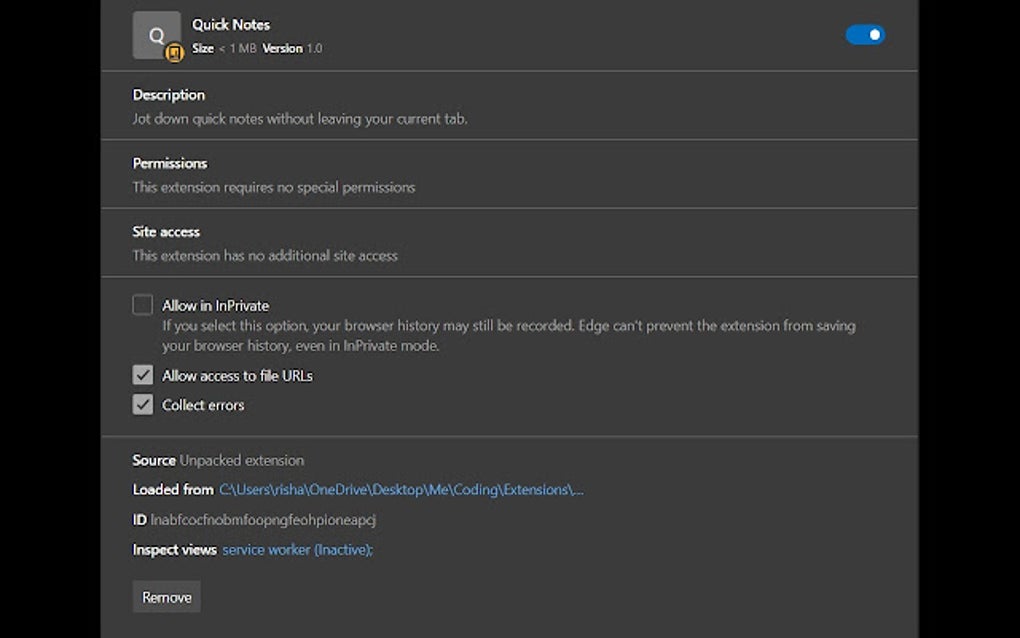The width and height of the screenshot is (1020, 638).
Task: Select the extension name Quick Notes
Action: [x=230, y=24]
